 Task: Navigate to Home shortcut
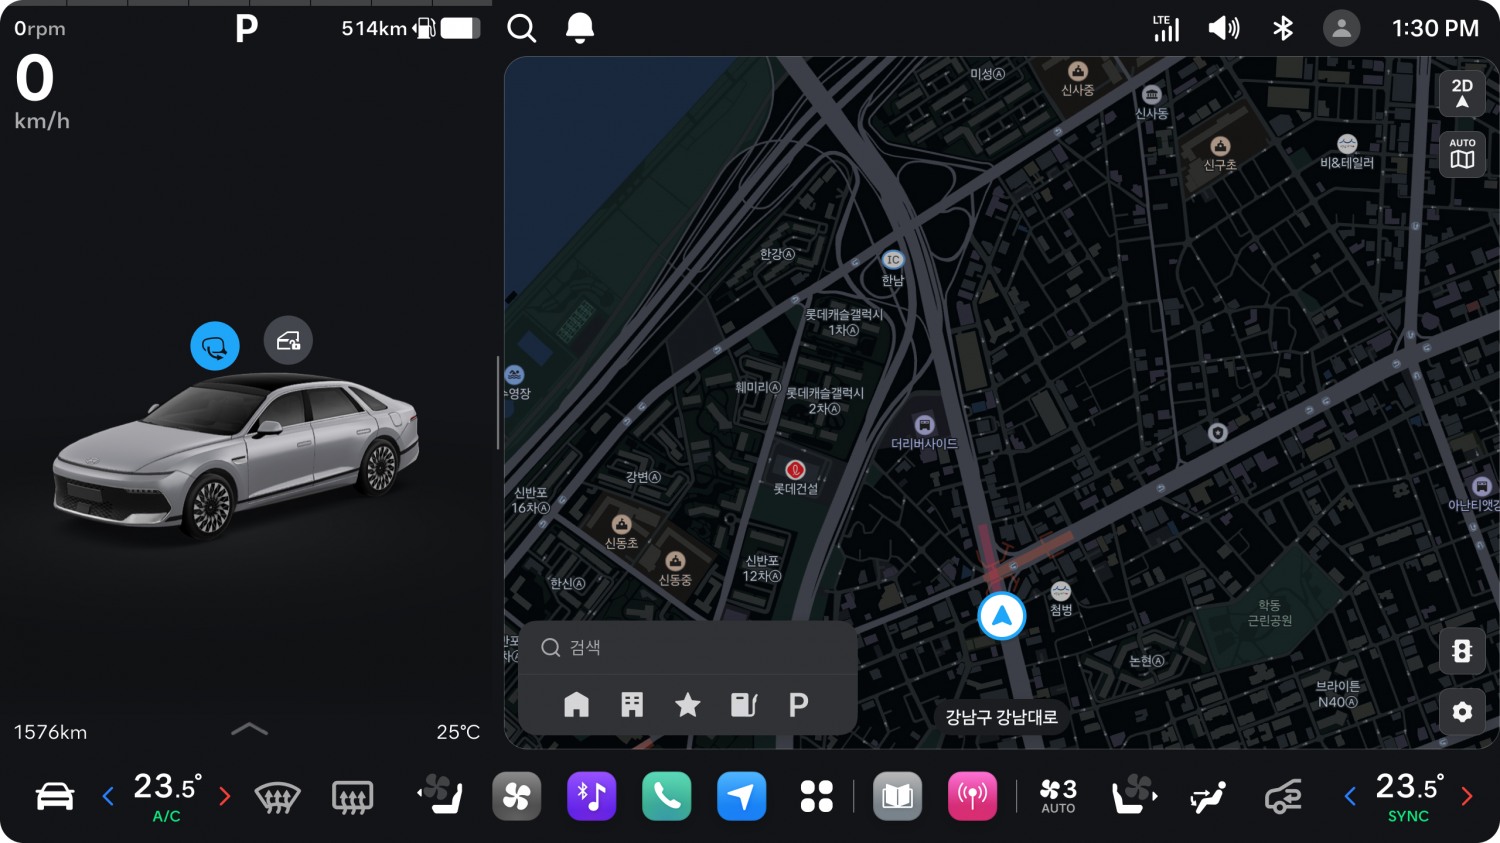coord(576,705)
